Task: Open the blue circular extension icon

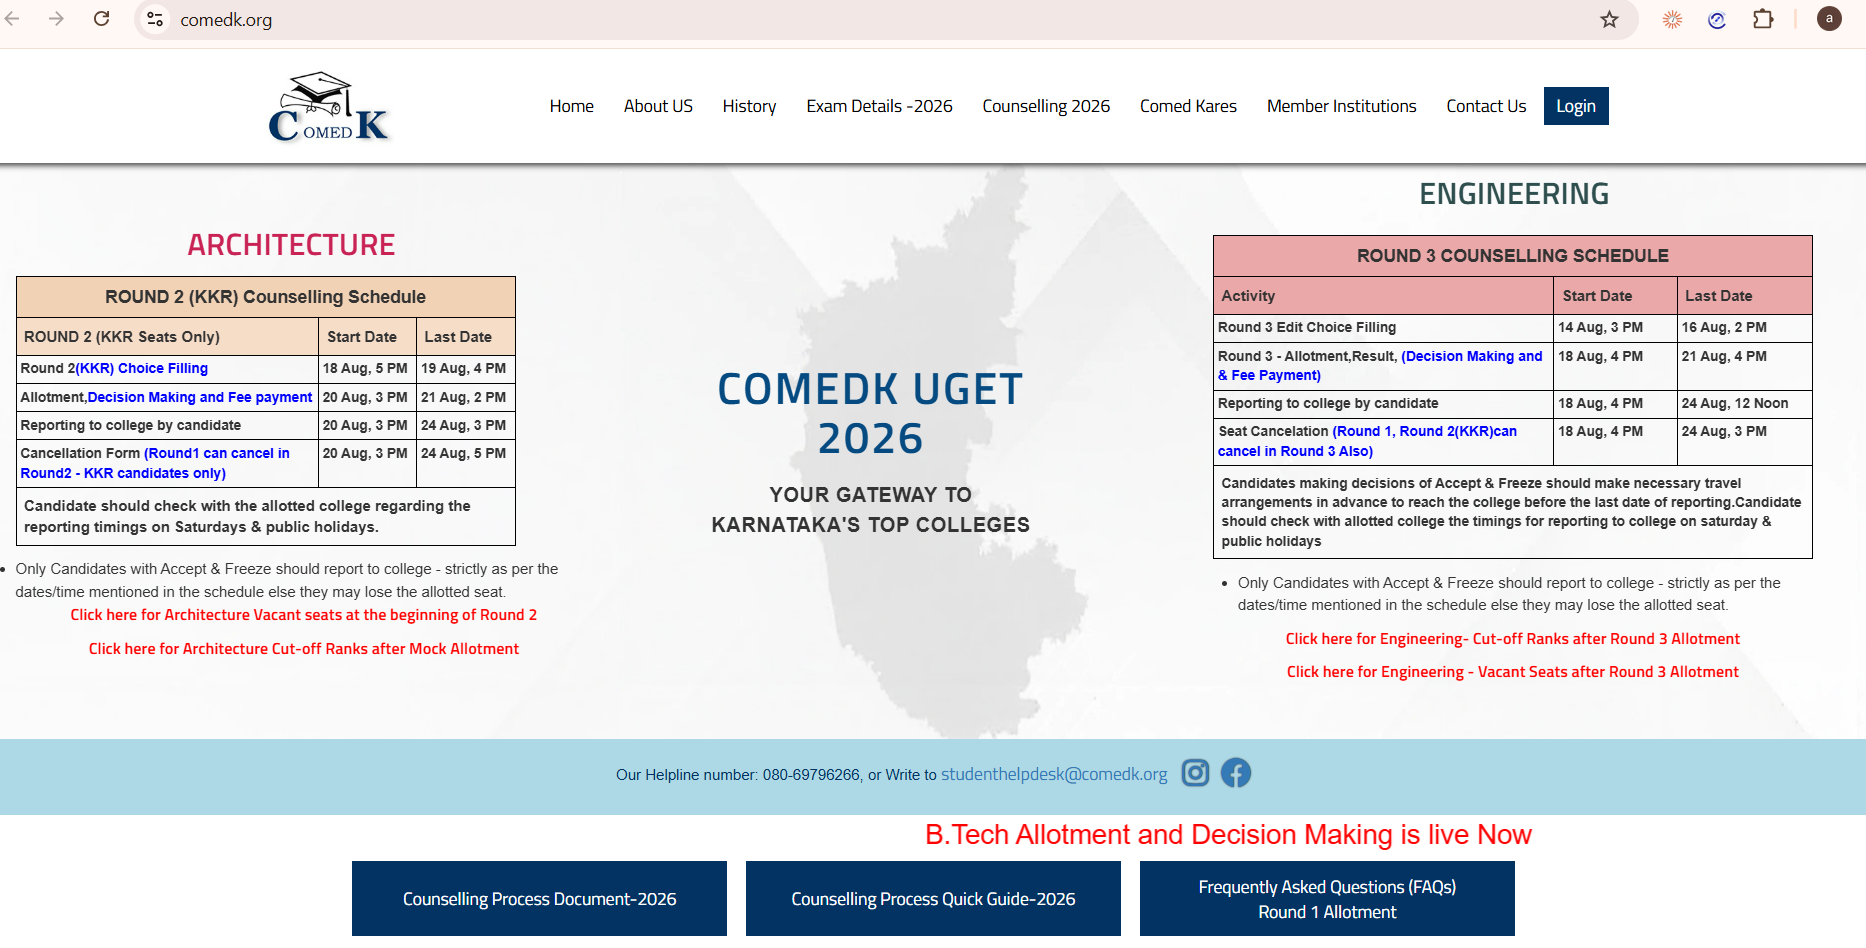Action: click(1717, 19)
